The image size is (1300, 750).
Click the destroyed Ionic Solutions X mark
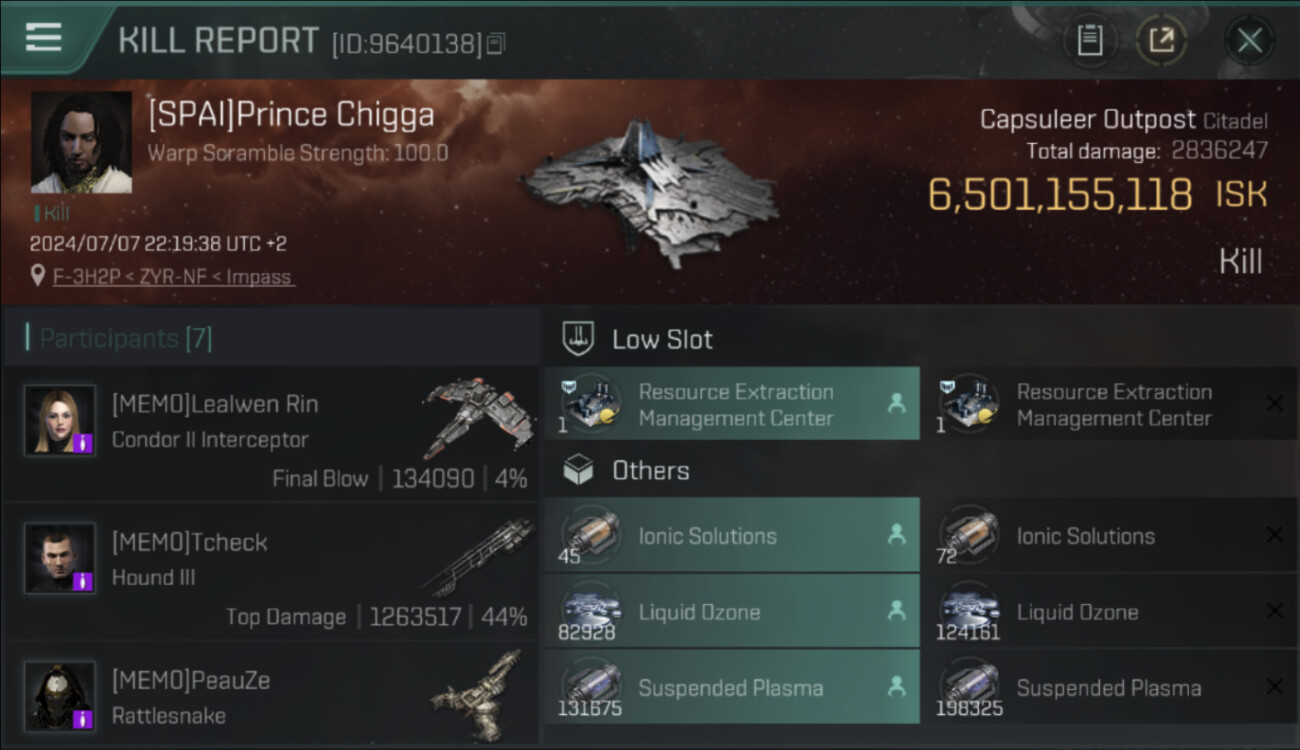click(1274, 535)
